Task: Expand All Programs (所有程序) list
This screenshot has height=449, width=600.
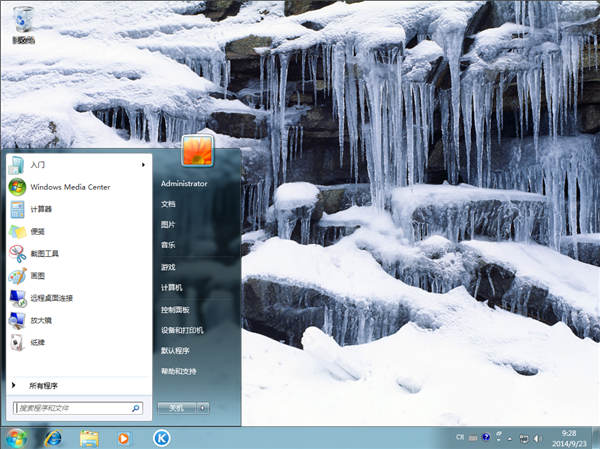Action: pos(43,385)
